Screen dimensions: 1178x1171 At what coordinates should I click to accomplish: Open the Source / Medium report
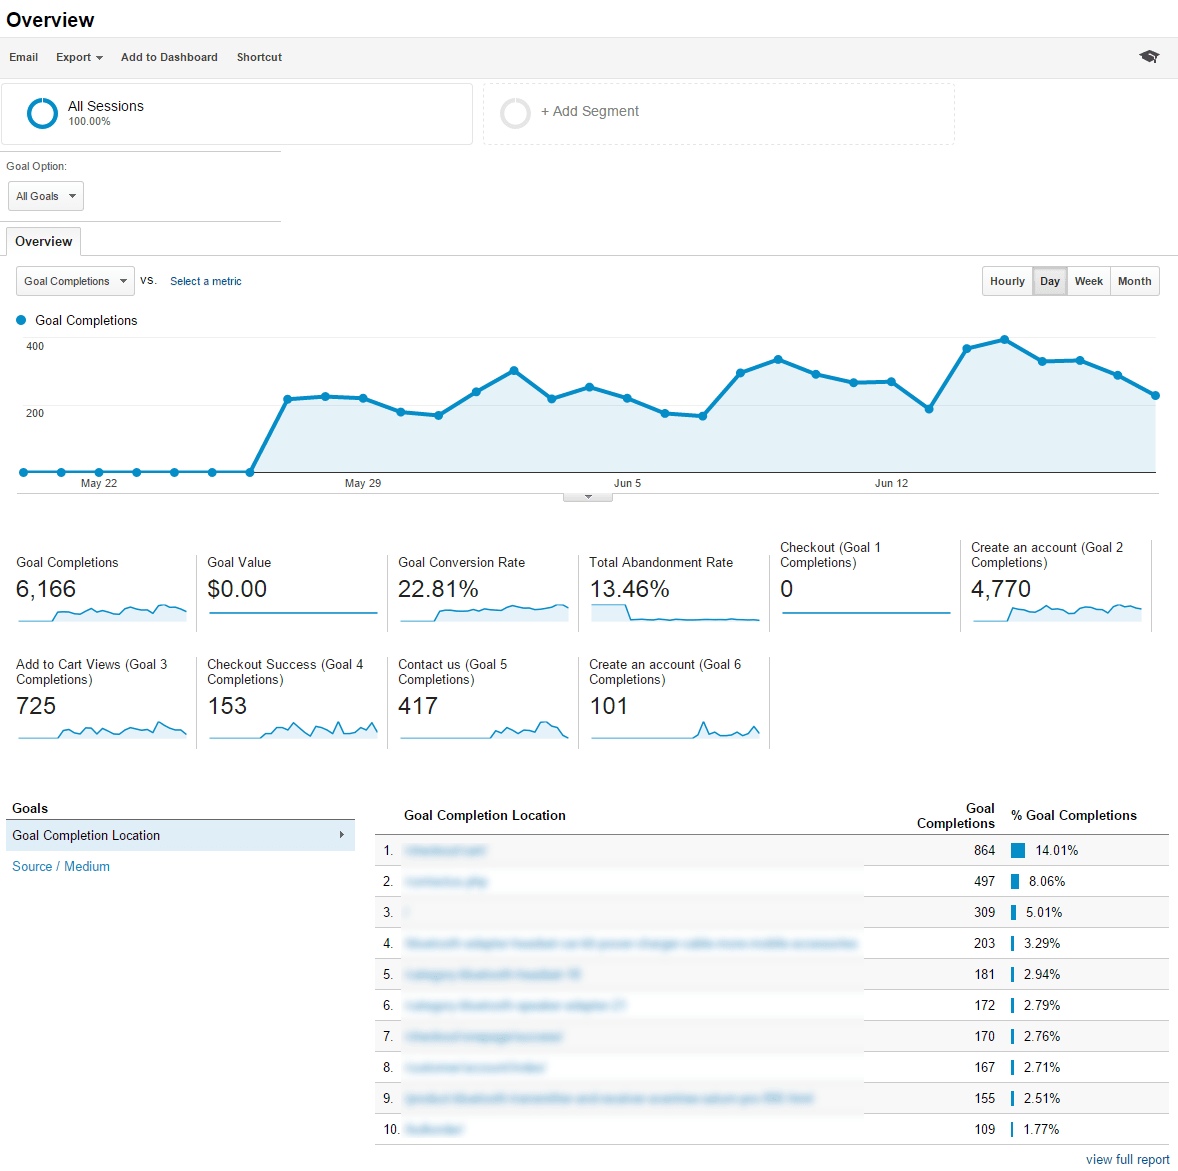[60, 866]
